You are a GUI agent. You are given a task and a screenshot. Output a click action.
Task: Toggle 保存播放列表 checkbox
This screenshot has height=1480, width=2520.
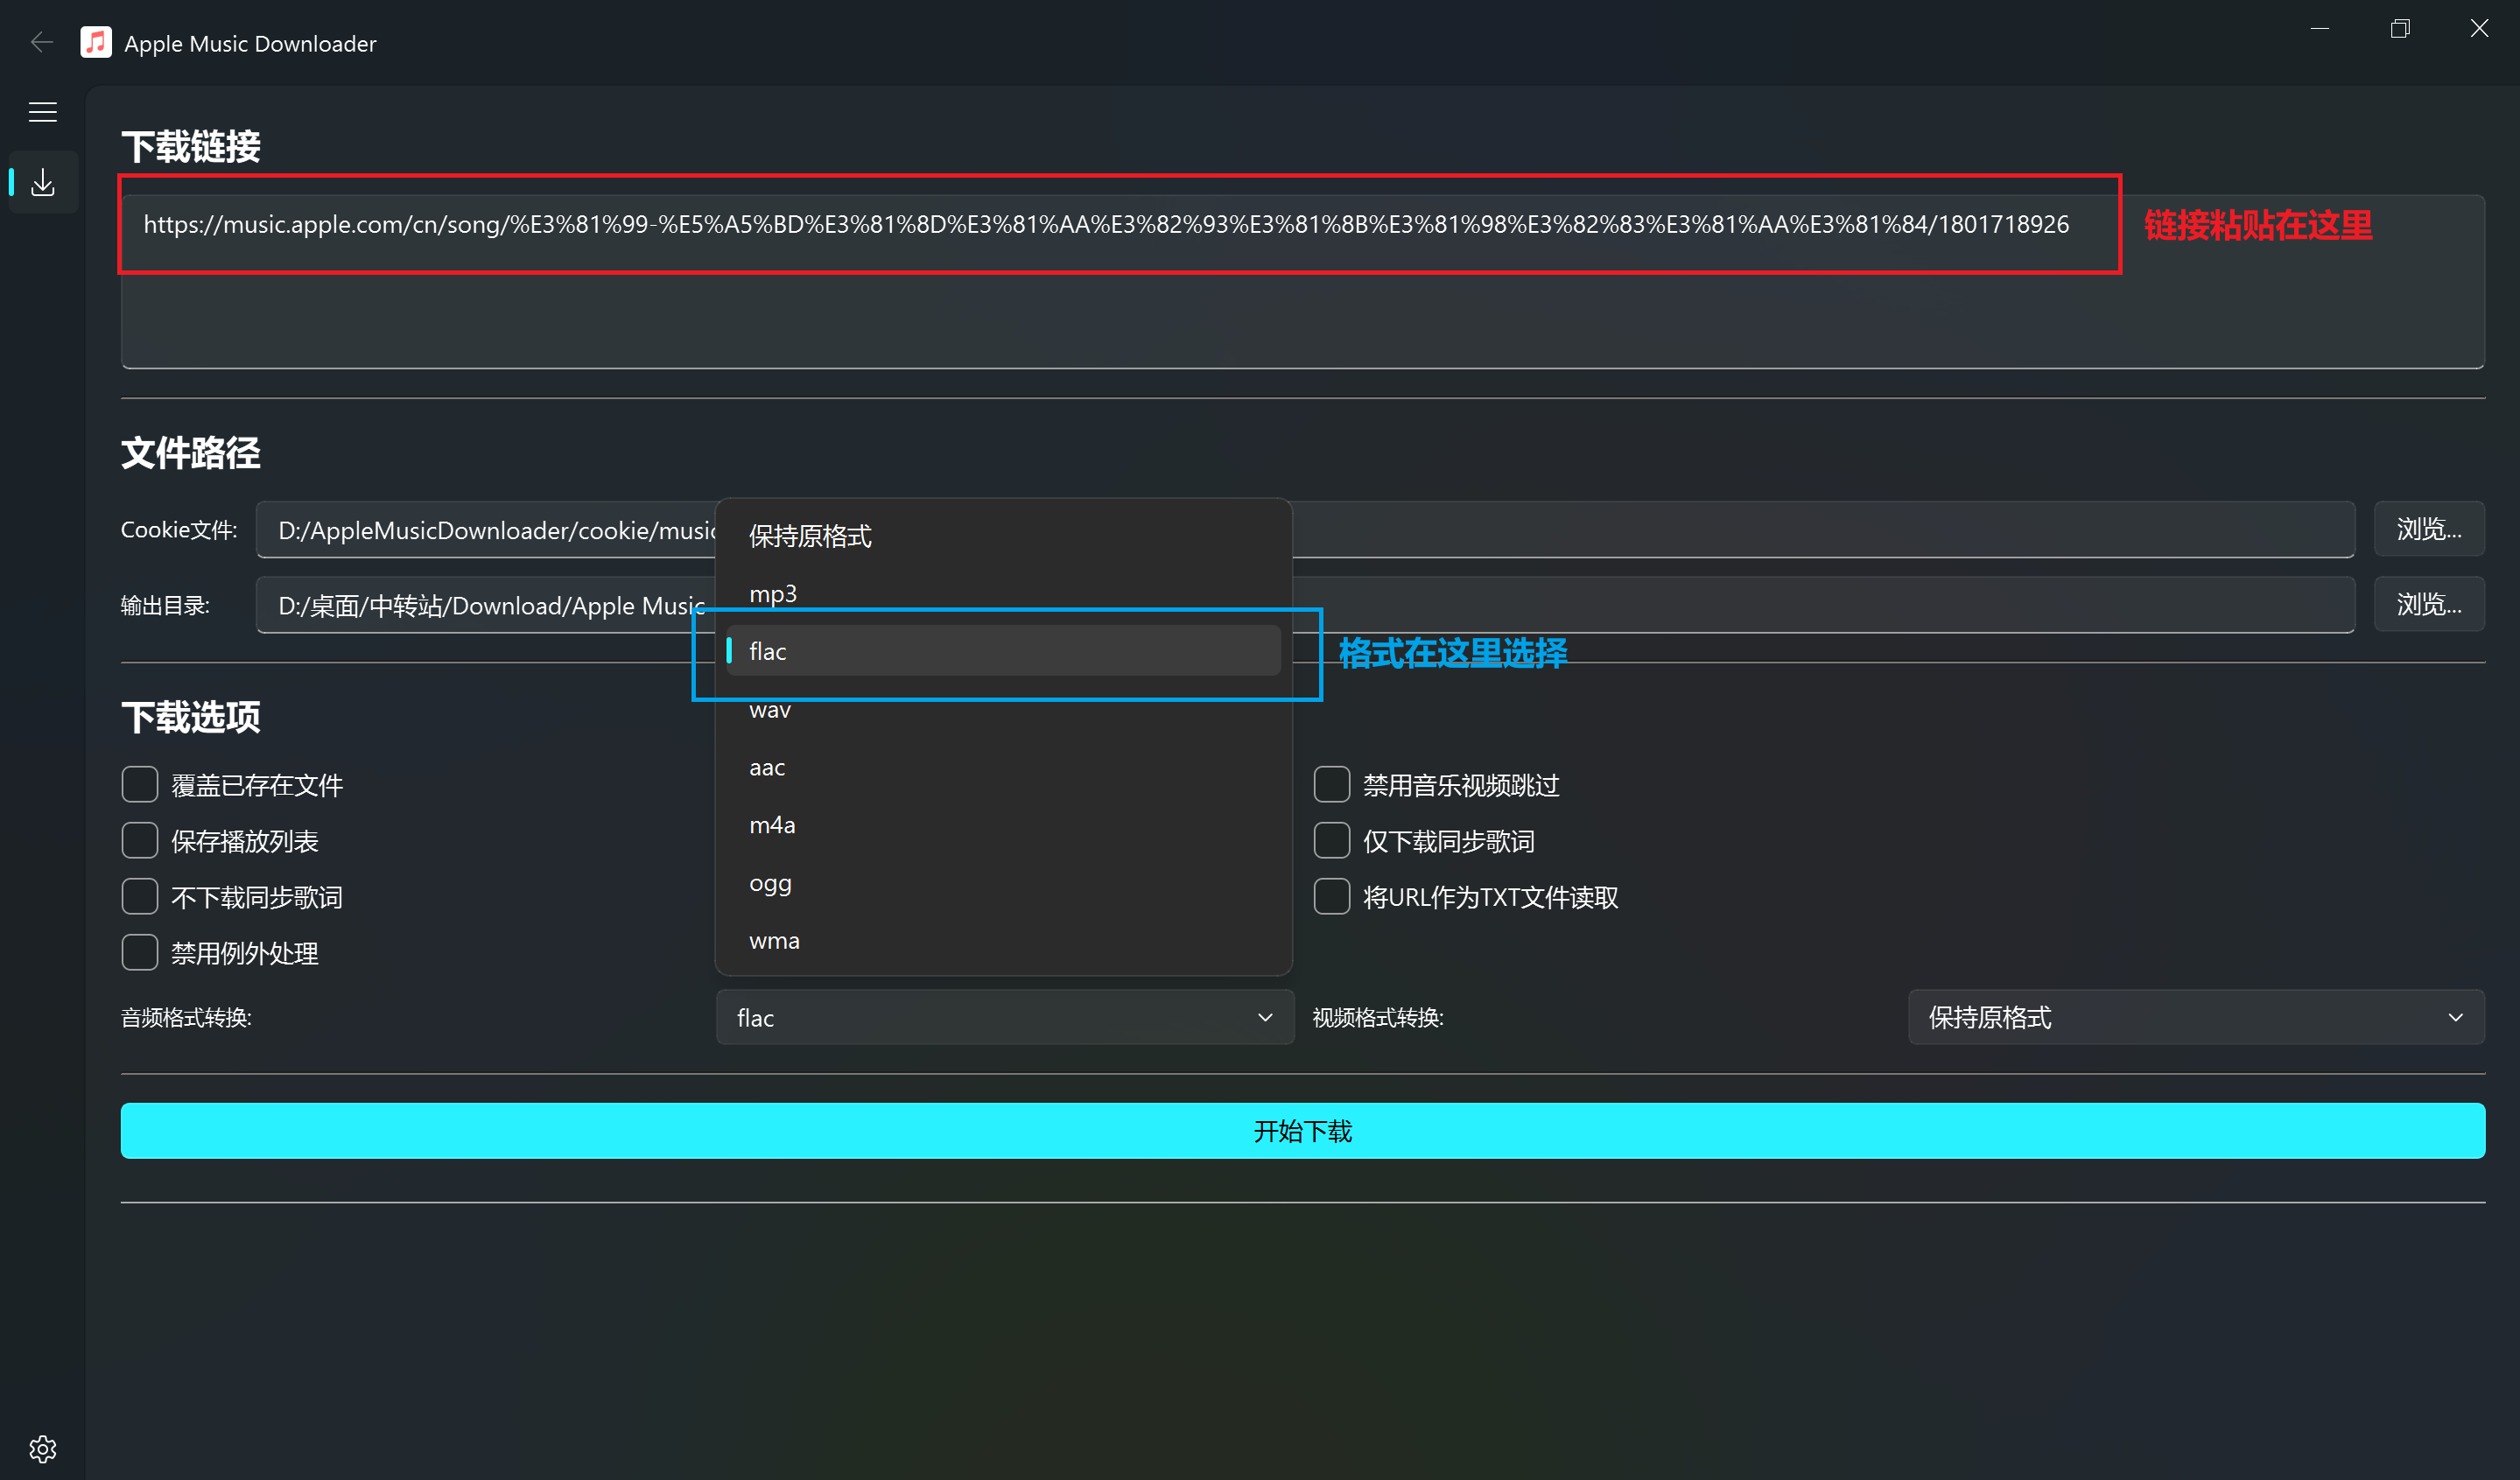click(x=140, y=841)
